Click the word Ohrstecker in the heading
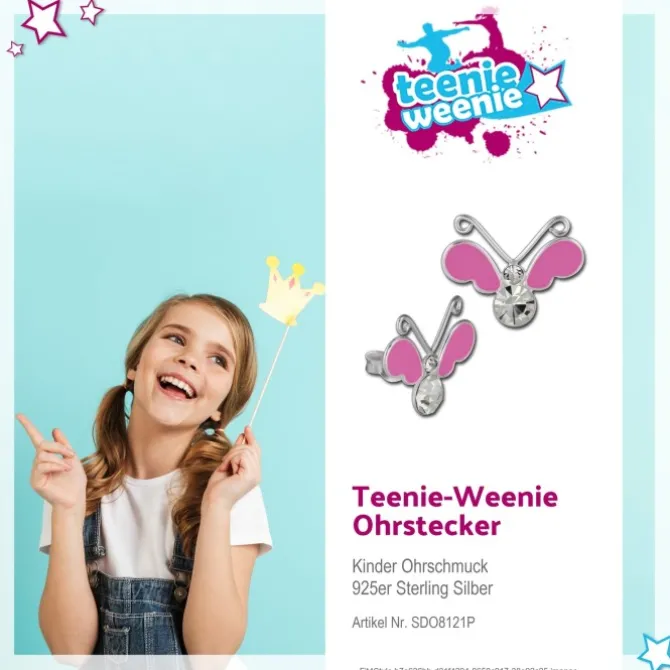 426,526
